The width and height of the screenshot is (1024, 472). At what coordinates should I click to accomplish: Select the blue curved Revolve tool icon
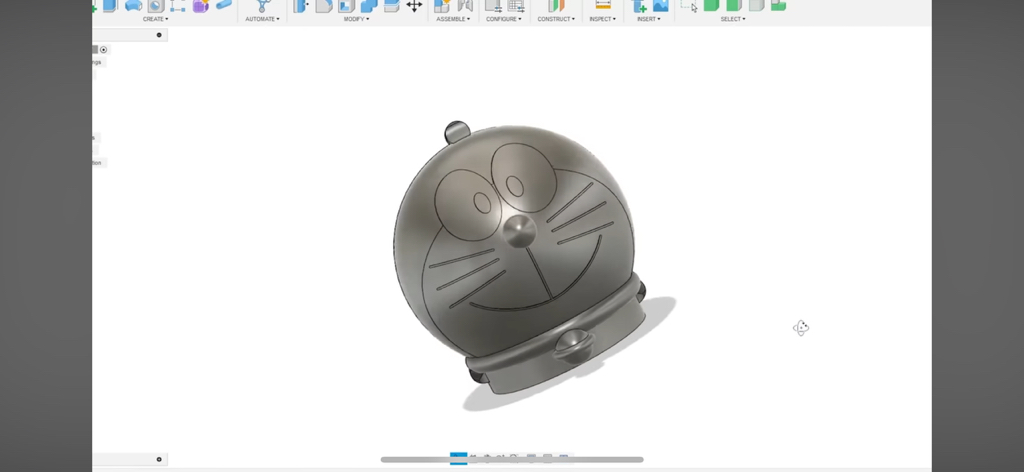pyautogui.click(x=133, y=6)
